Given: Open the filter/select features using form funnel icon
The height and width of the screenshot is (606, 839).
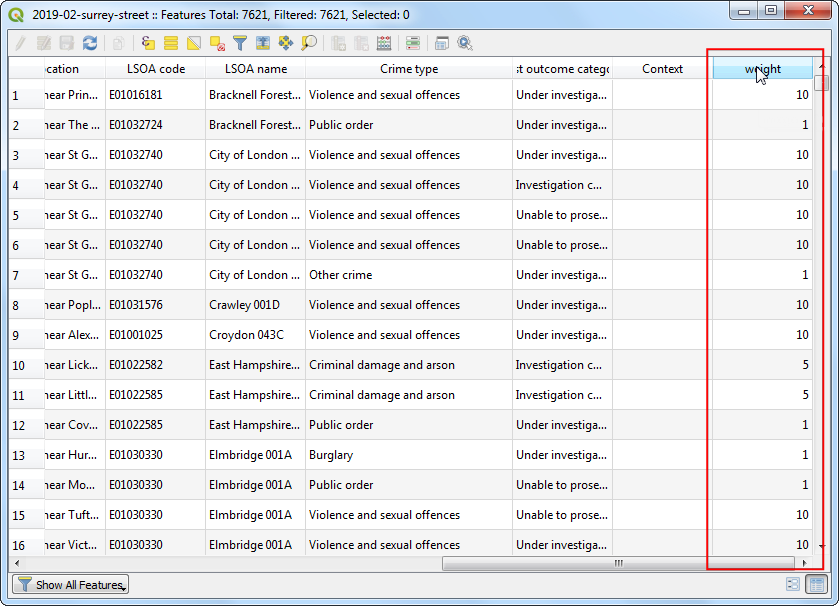Looking at the screenshot, I should (240, 43).
